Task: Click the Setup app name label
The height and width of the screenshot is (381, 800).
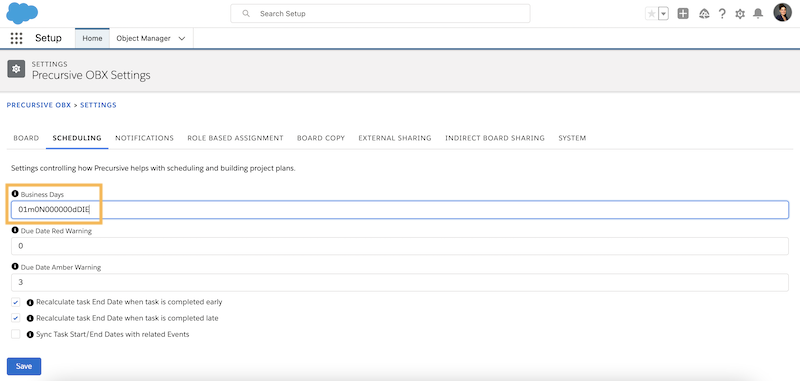Action: click(48, 38)
